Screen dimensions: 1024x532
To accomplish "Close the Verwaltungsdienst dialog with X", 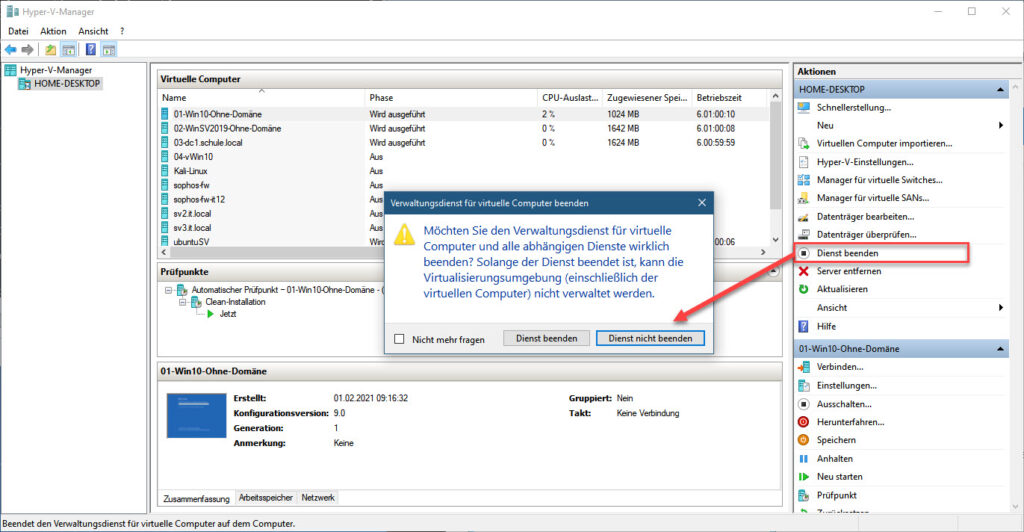I will [x=702, y=203].
